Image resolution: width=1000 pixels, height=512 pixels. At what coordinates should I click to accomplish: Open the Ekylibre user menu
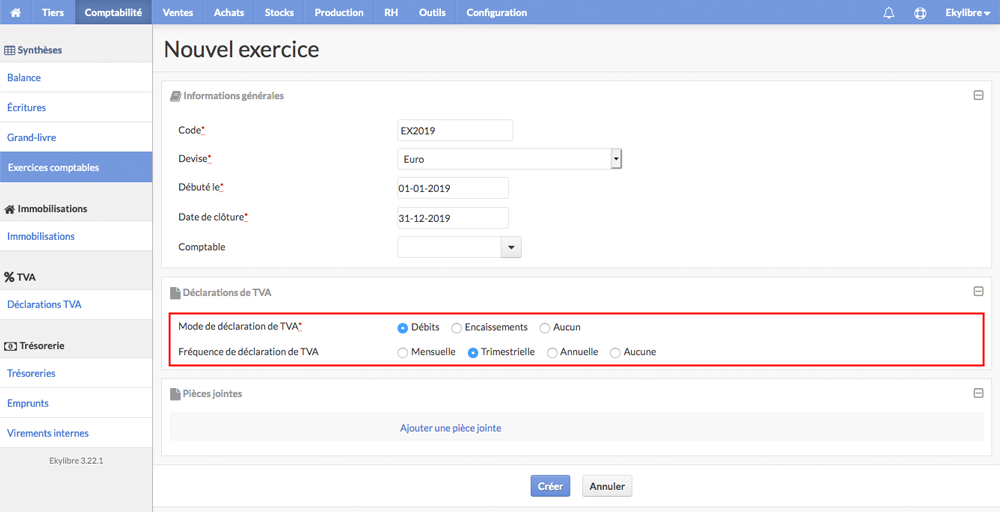point(967,13)
